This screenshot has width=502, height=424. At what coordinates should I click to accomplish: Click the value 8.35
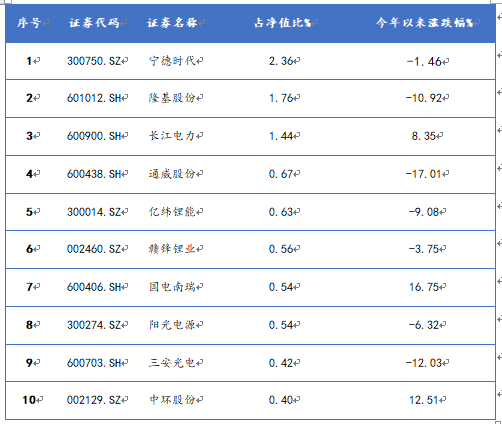point(424,136)
